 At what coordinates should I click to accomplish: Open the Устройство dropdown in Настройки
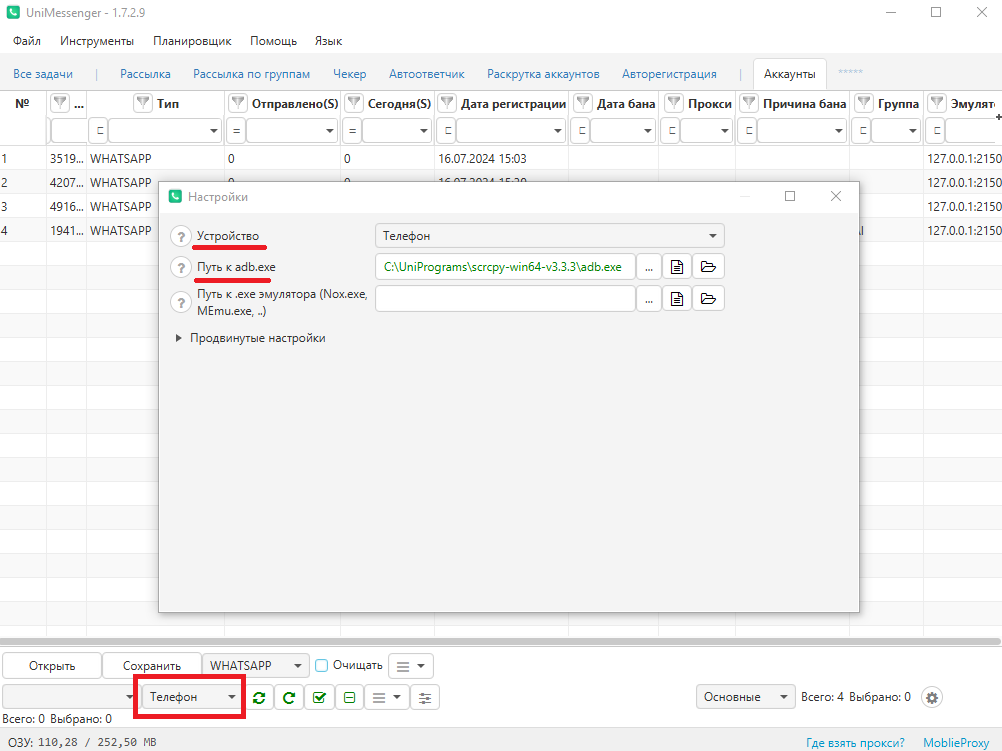549,236
